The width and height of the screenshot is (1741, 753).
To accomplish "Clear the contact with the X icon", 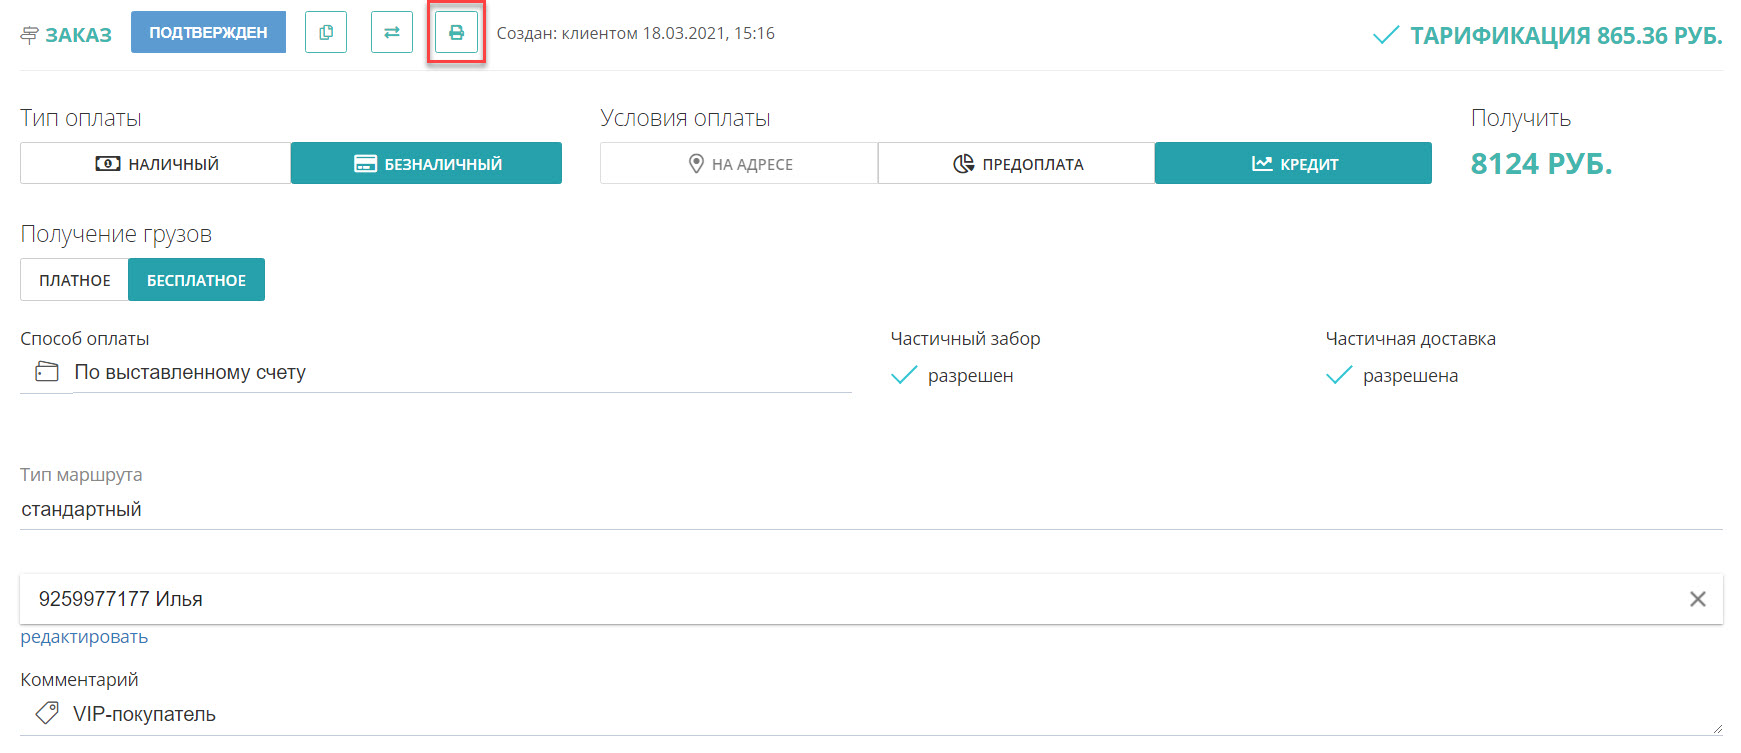I will [x=1698, y=599].
